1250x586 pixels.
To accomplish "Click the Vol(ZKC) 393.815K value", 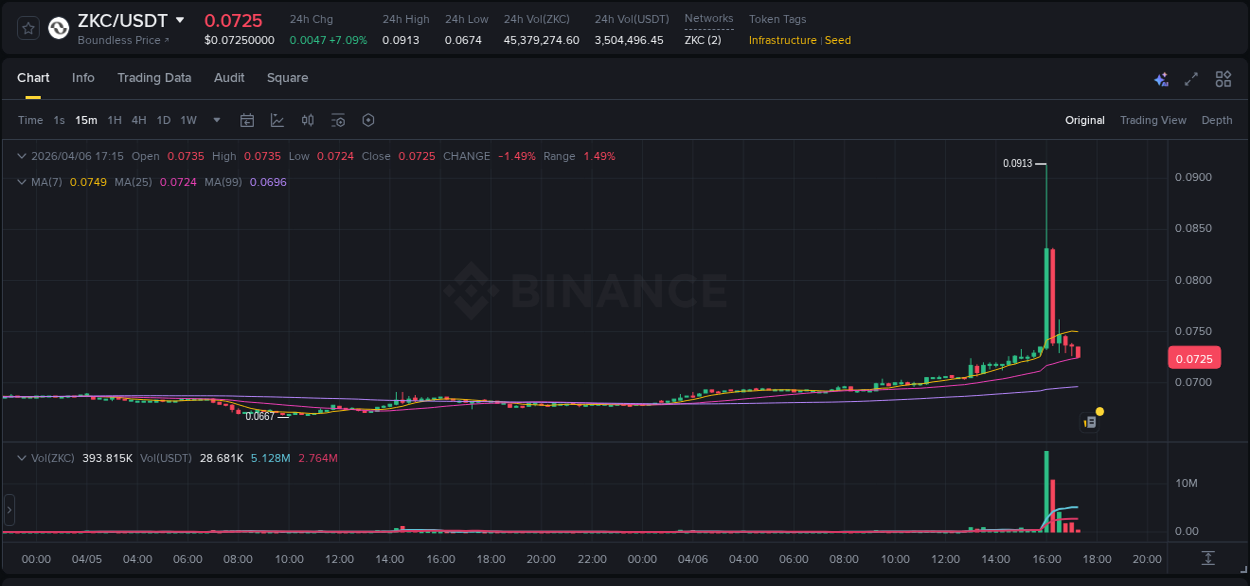I will pyautogui.click(x=108, y=458).
